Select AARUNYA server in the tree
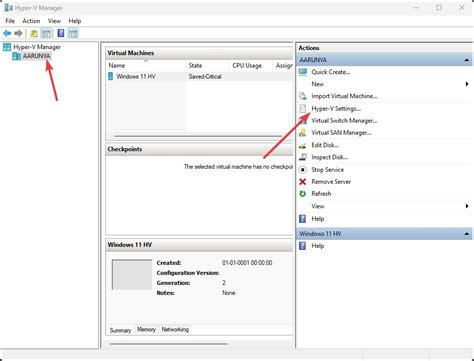 [37, 56]
